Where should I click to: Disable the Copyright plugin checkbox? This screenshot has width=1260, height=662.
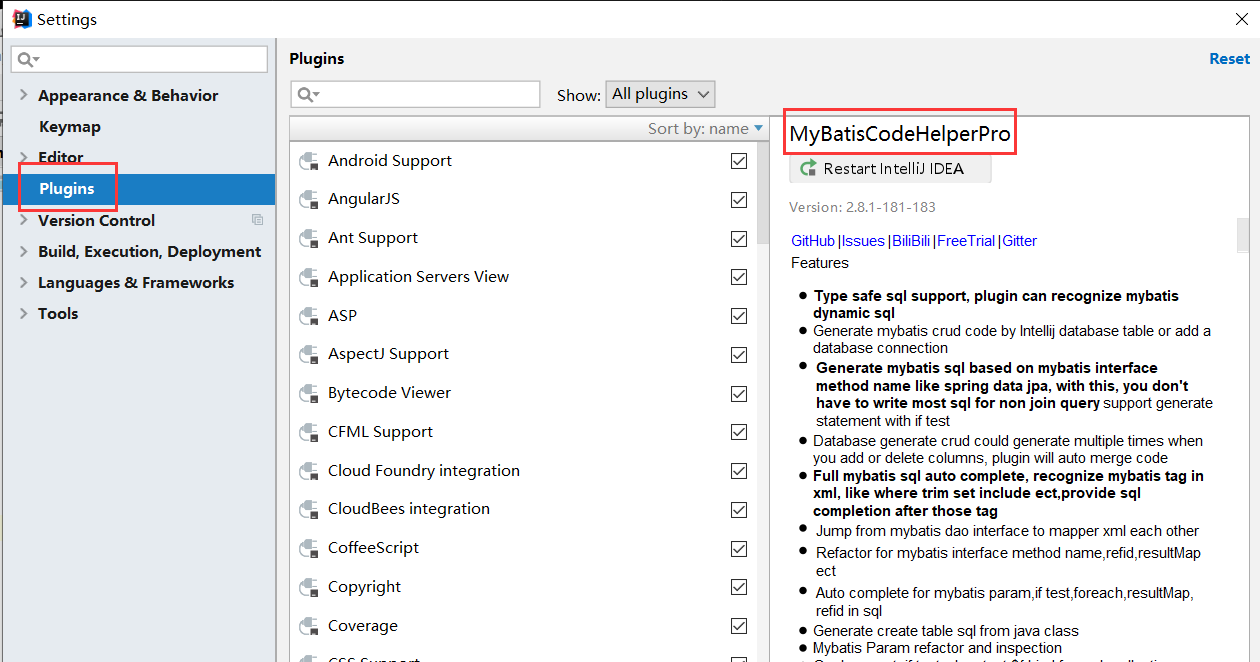pyautogui.click(x=739, y=587)
